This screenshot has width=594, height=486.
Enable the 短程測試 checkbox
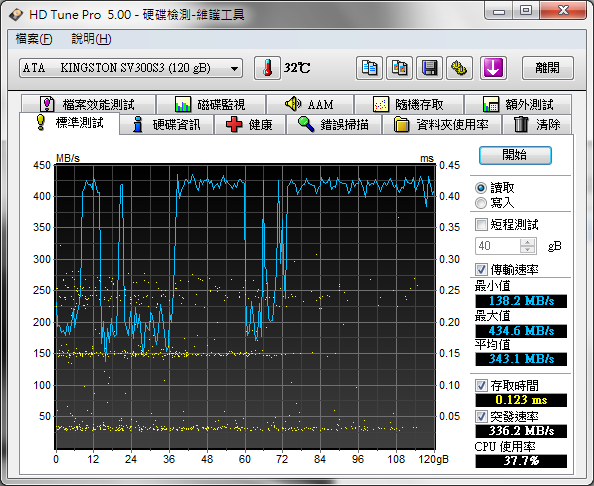[481, 225]
